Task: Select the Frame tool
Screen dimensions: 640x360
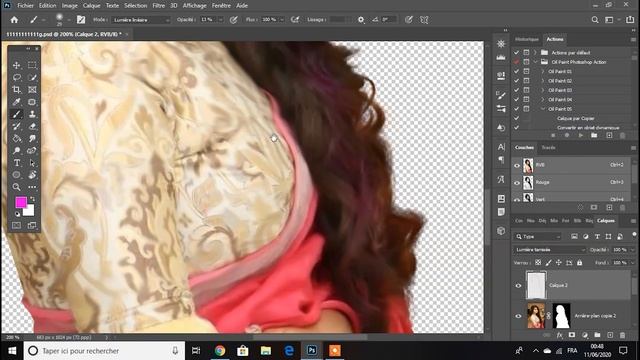Action: coord(32,89)
